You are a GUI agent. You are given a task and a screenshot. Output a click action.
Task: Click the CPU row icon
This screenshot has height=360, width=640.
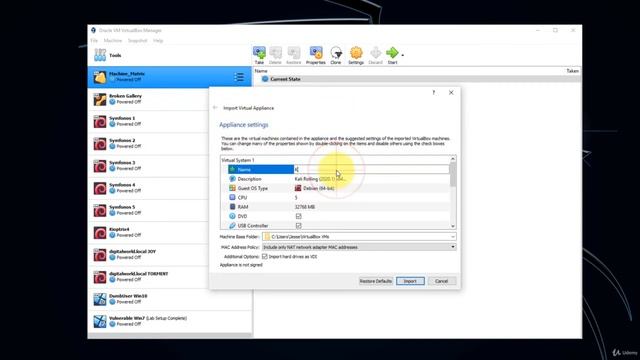click(x=232, y=198)
